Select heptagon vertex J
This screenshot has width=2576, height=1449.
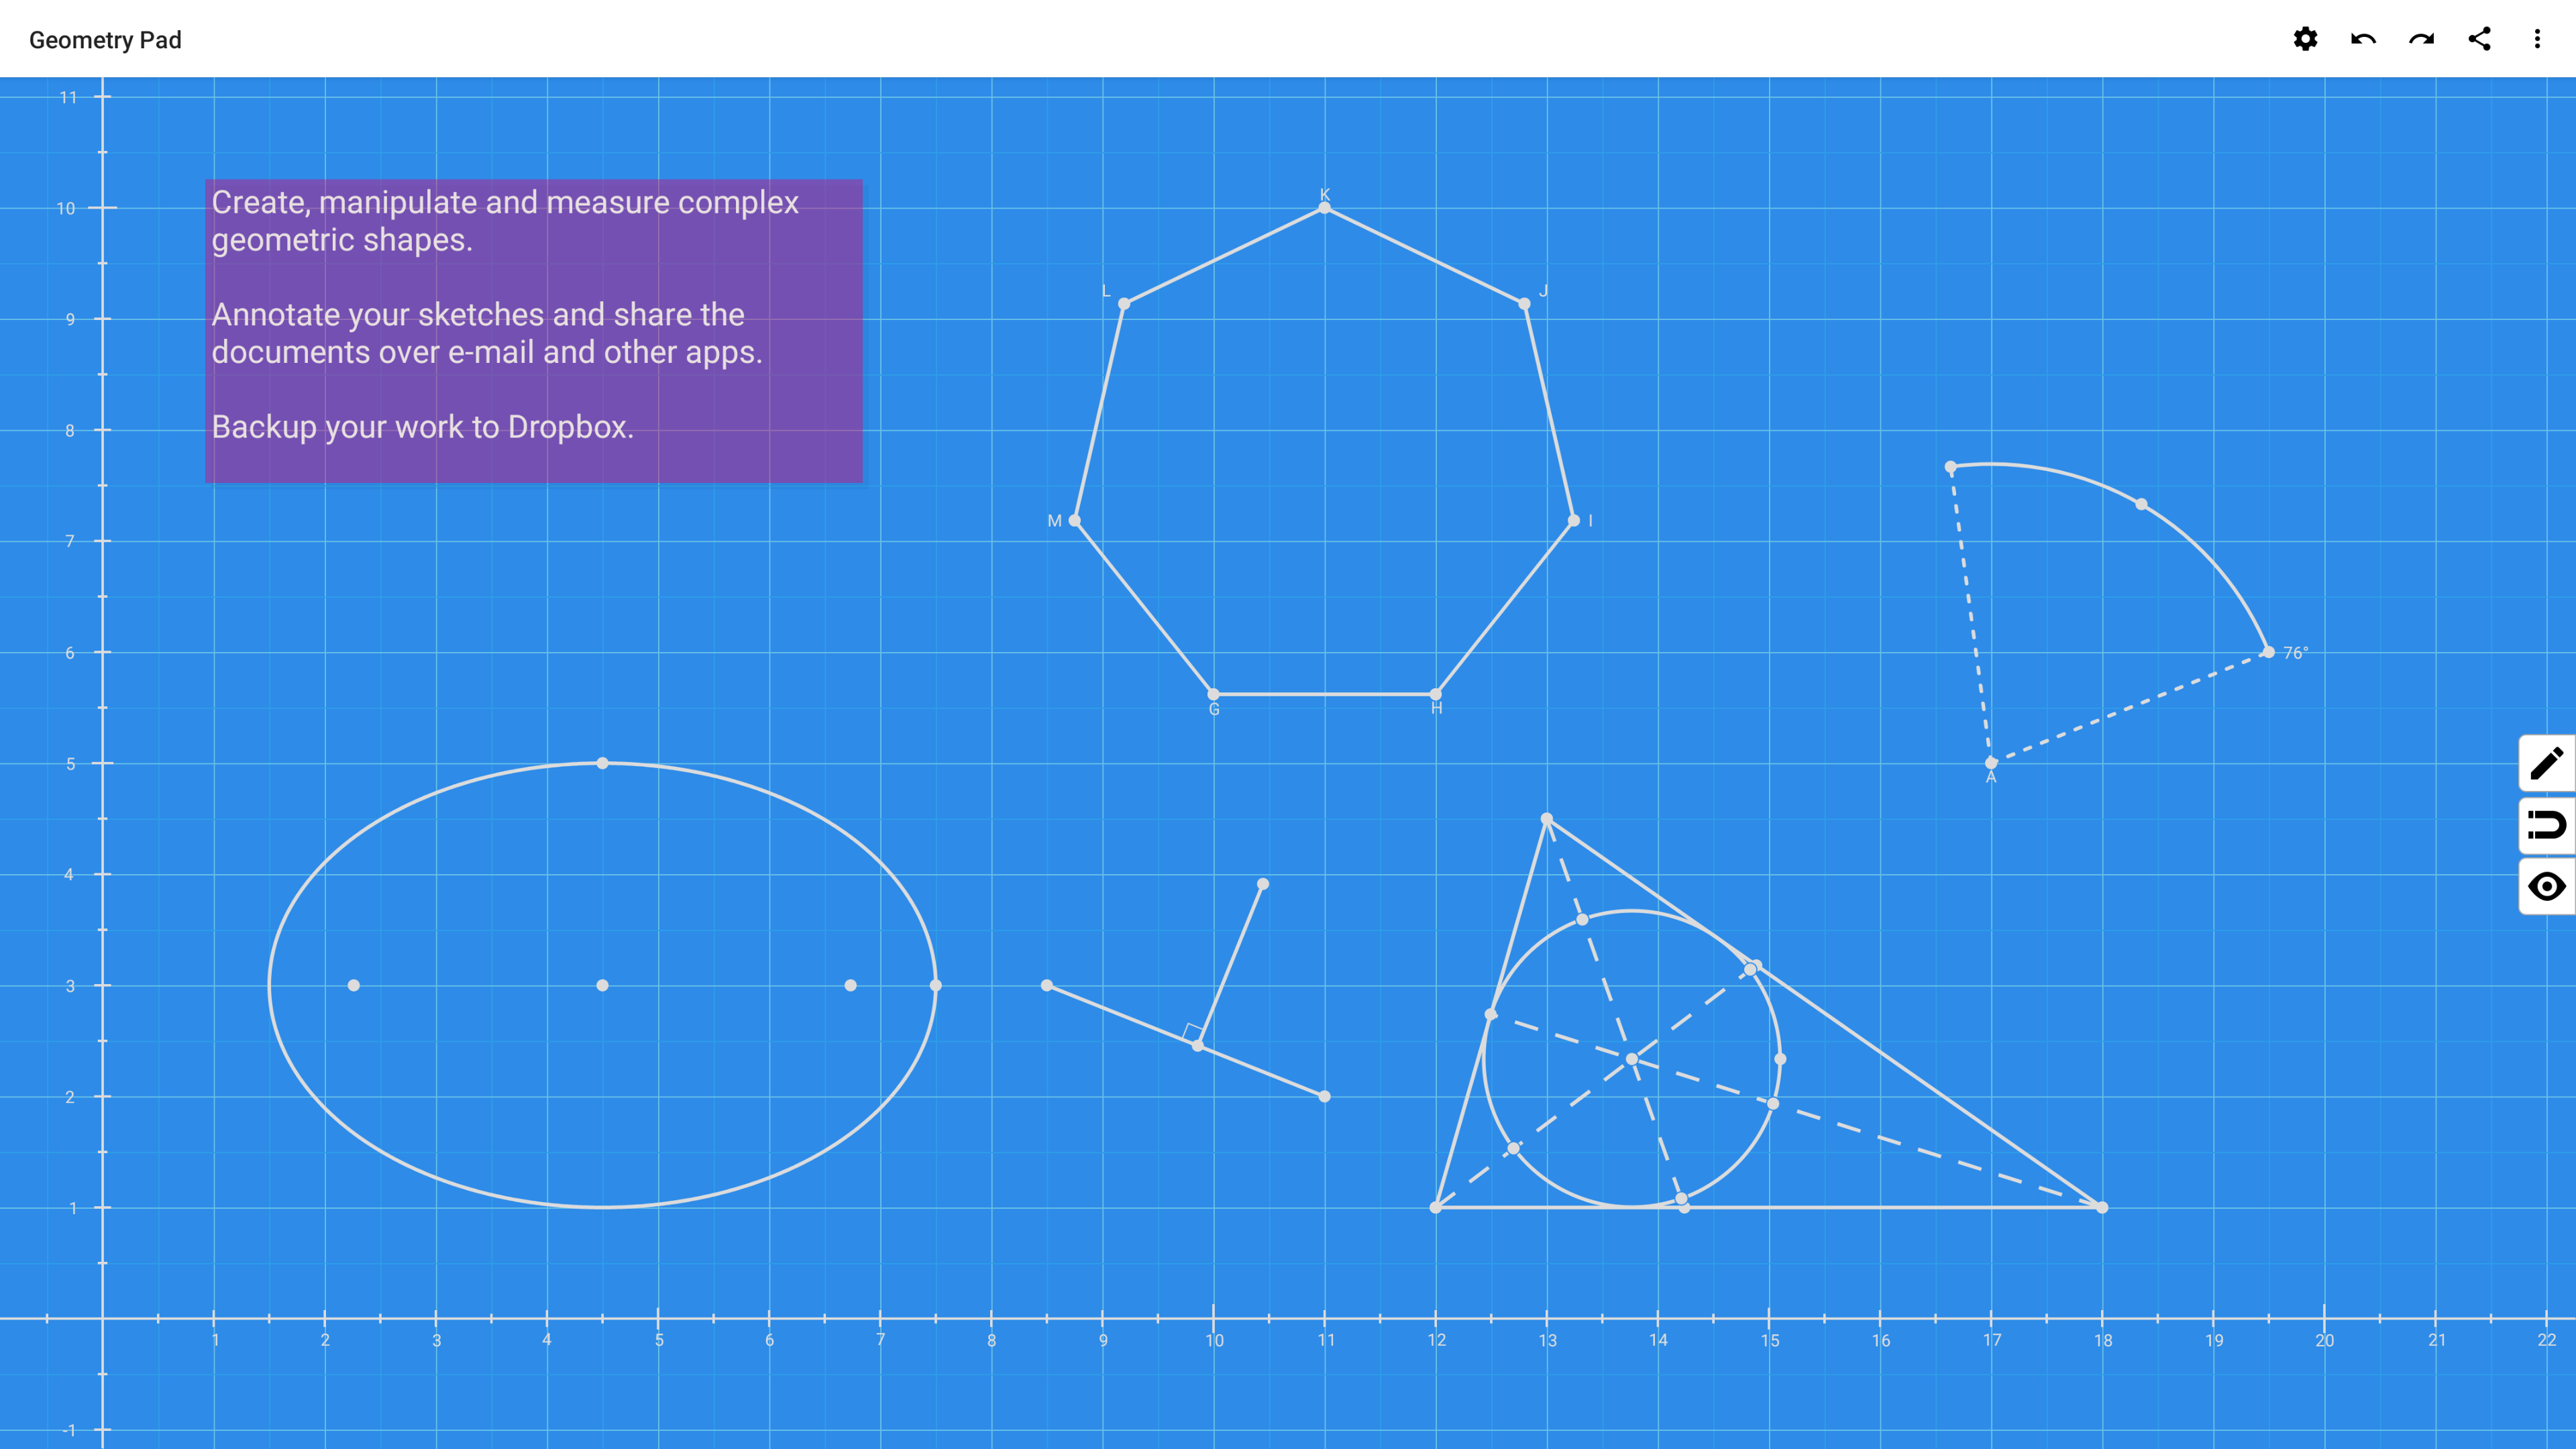click(1524, 304)
